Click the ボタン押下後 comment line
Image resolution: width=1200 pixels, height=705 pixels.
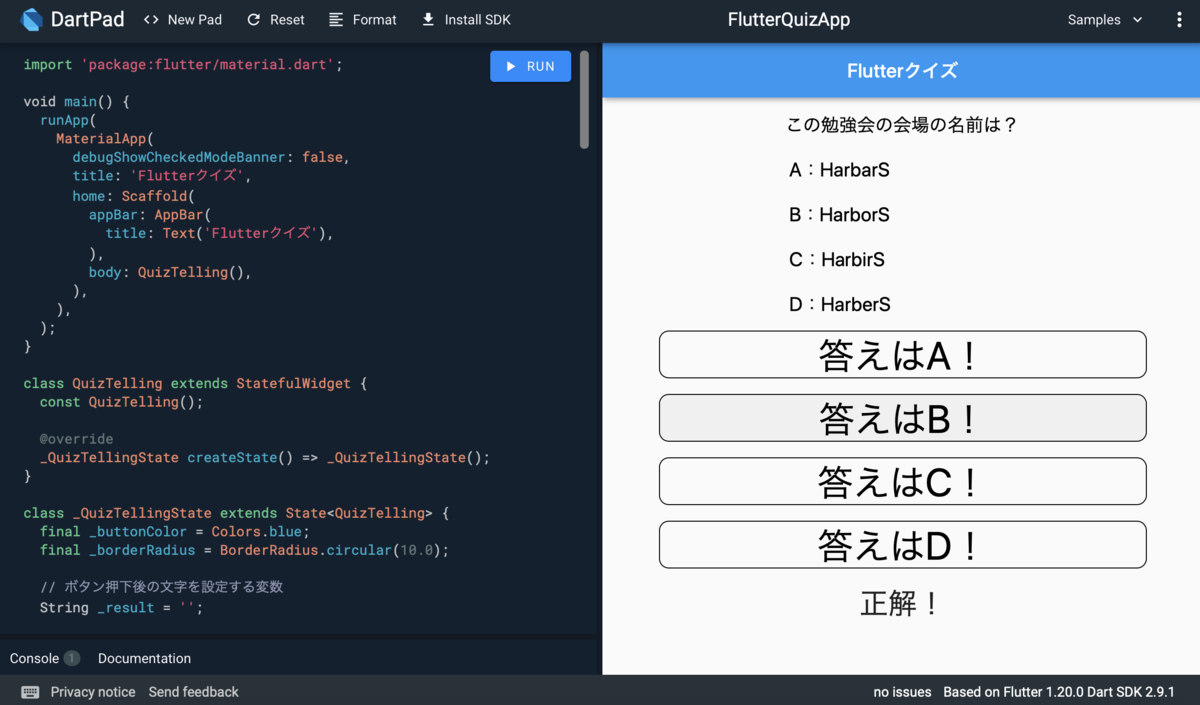coord(162,587)
